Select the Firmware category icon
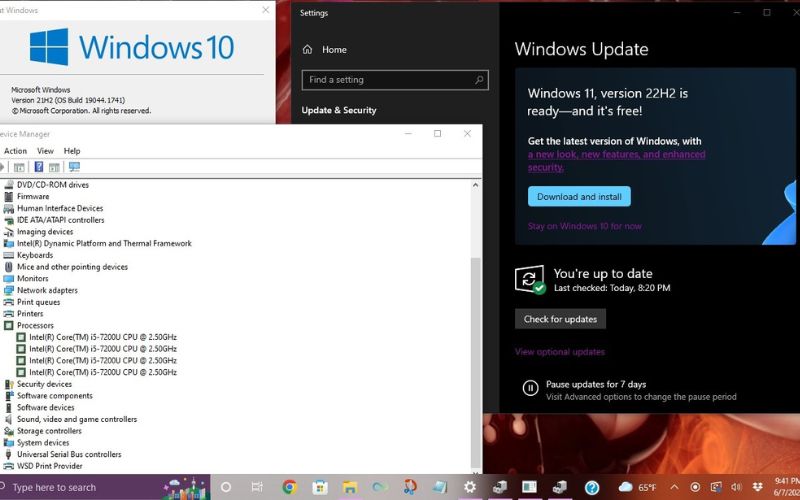The image size is (800, 500). coord(8,196)
